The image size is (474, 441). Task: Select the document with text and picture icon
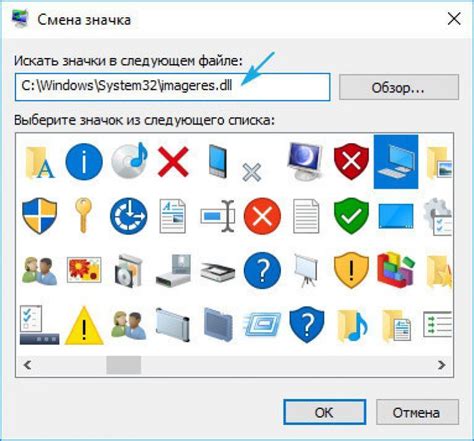tap(173, 216)
